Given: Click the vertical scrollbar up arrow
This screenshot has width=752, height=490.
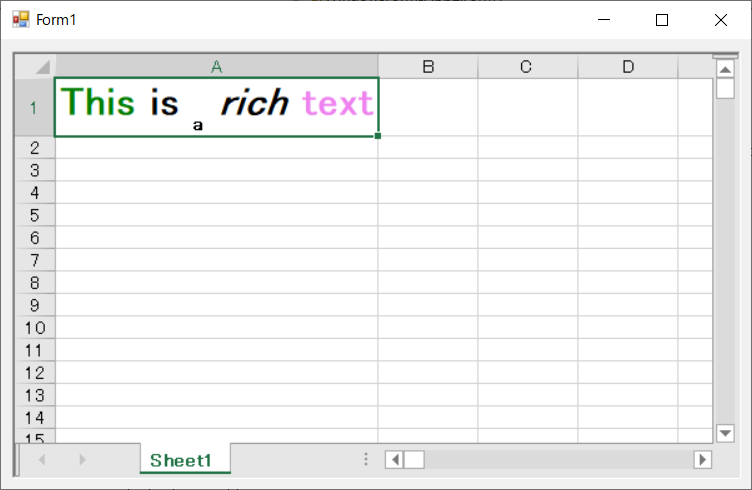Looking at the screenshot, I should pyautogui.click(x=725, y=69).
